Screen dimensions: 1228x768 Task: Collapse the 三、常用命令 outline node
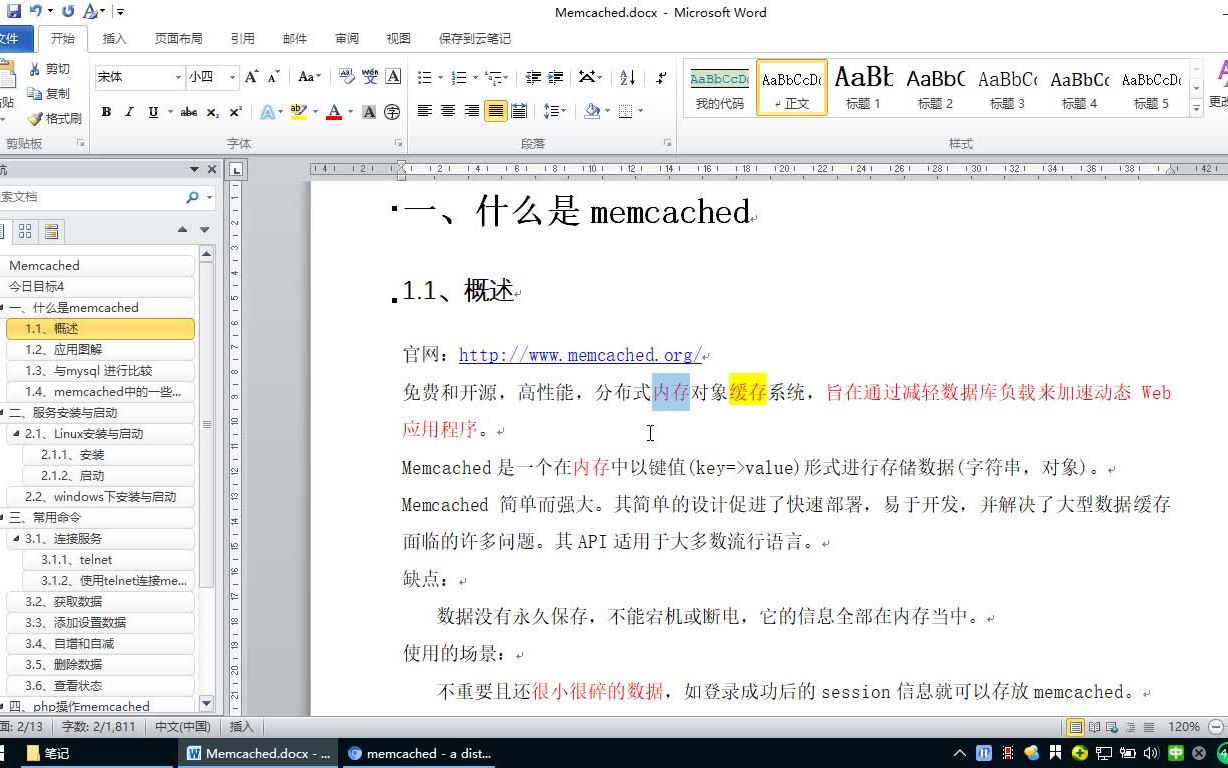pos(2,518)
